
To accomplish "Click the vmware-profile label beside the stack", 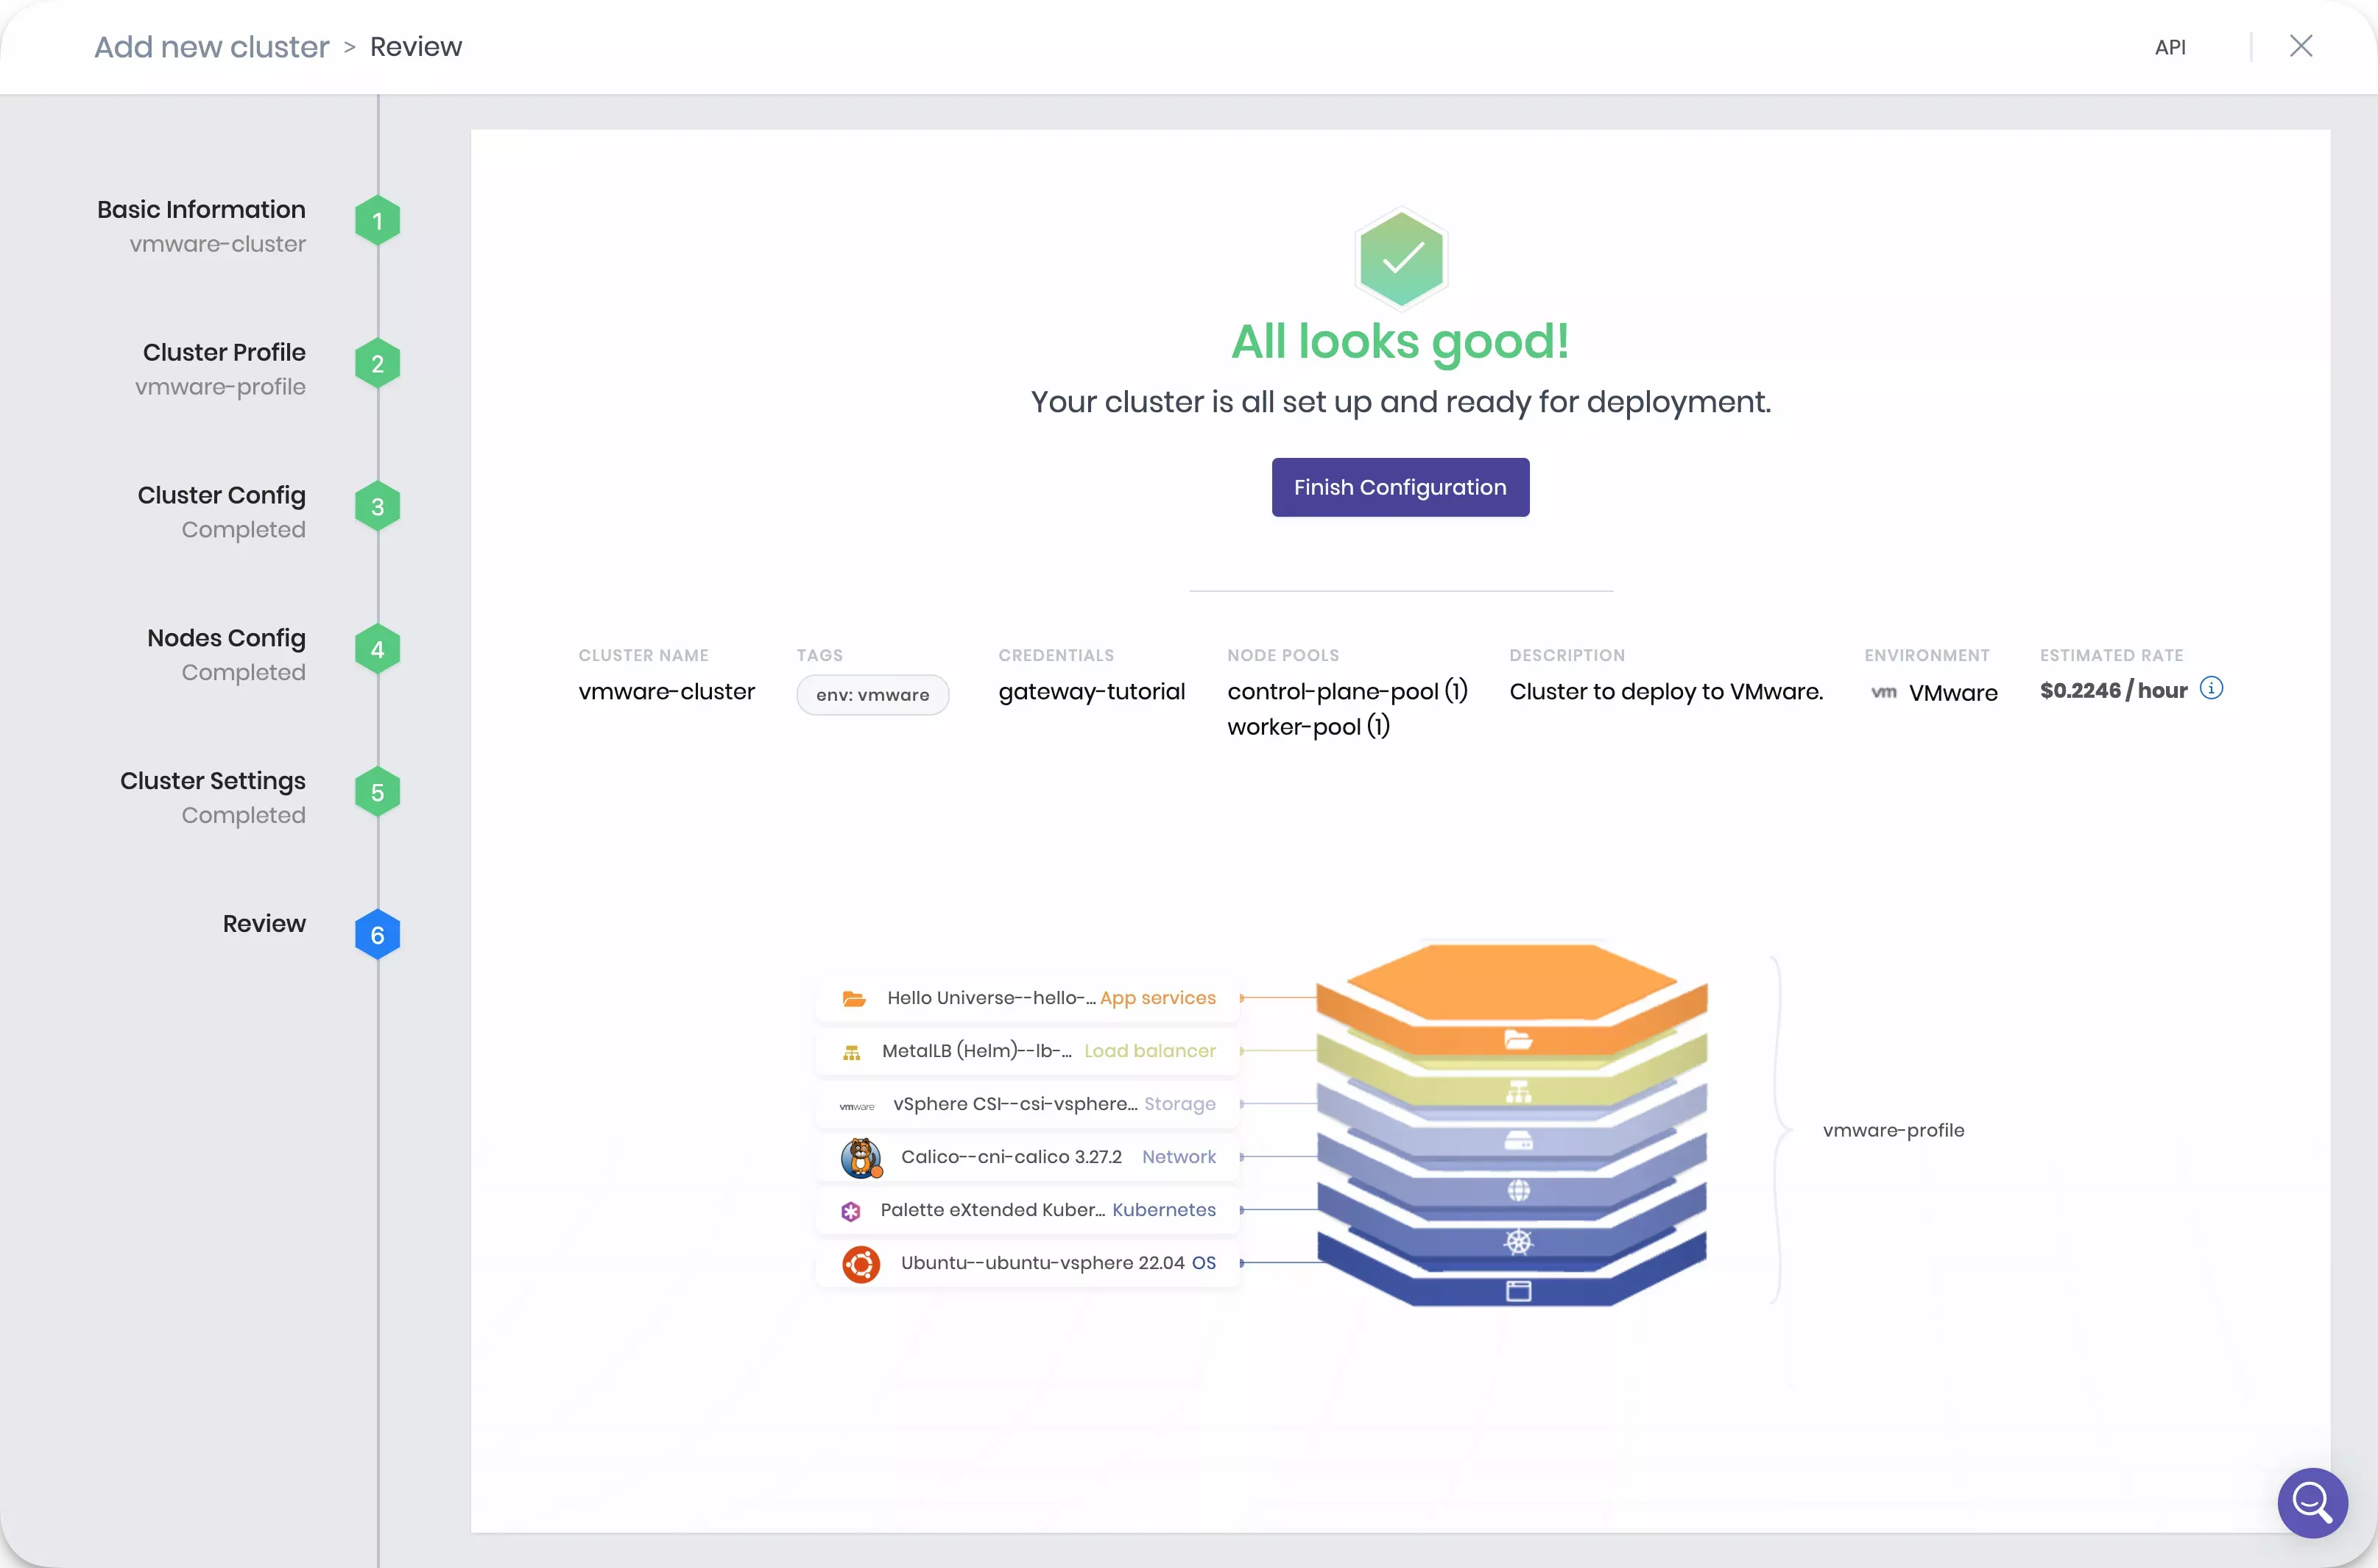I will 1893,1130.
